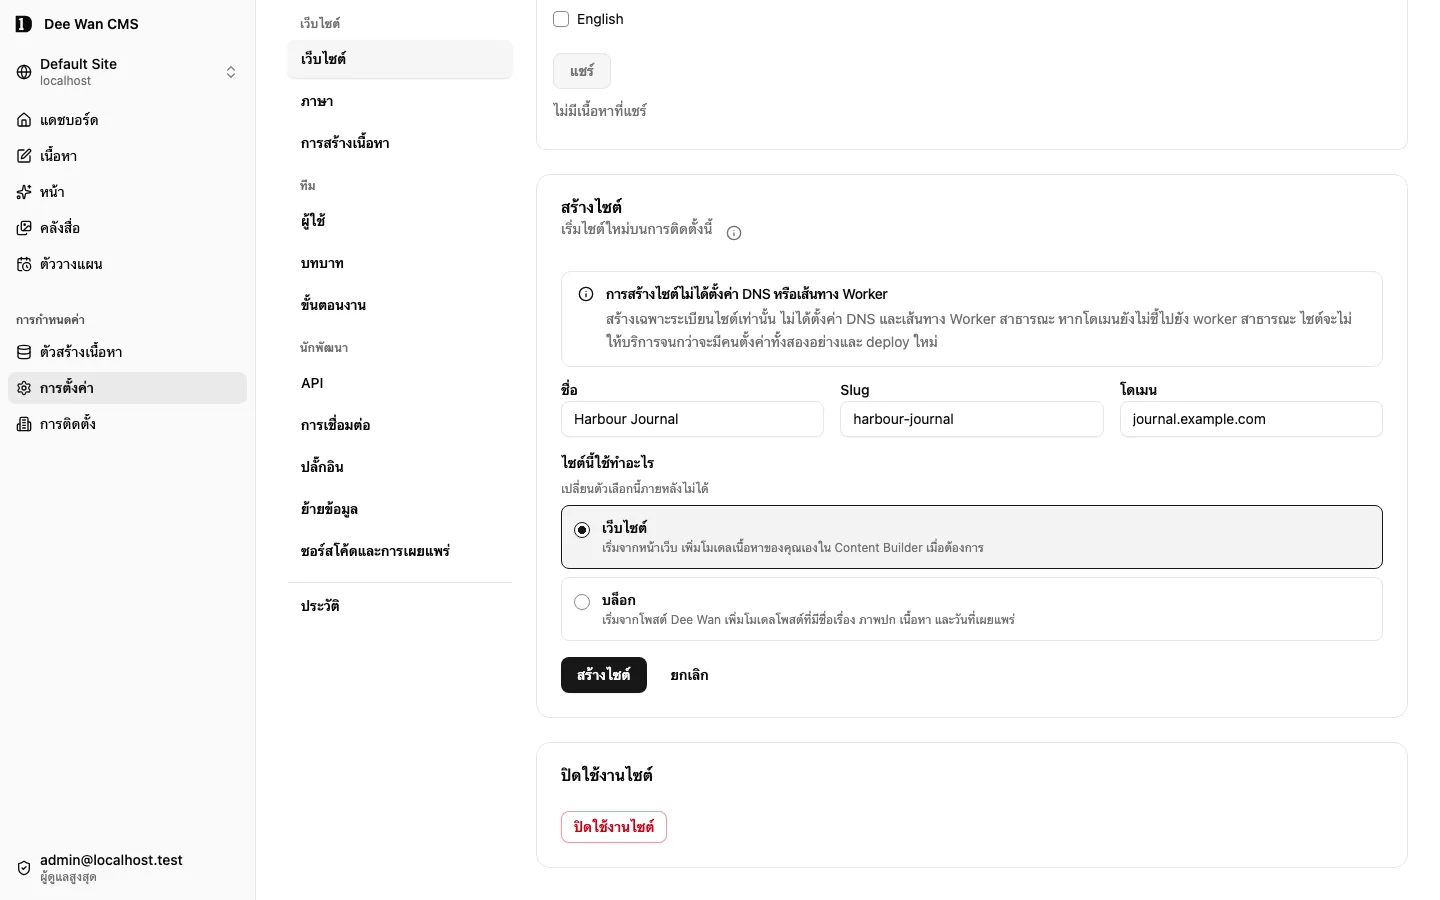Click the ยกเลิก button
Image resolution: width=1440 pixels, height=900 pixels.
point(690,675)
